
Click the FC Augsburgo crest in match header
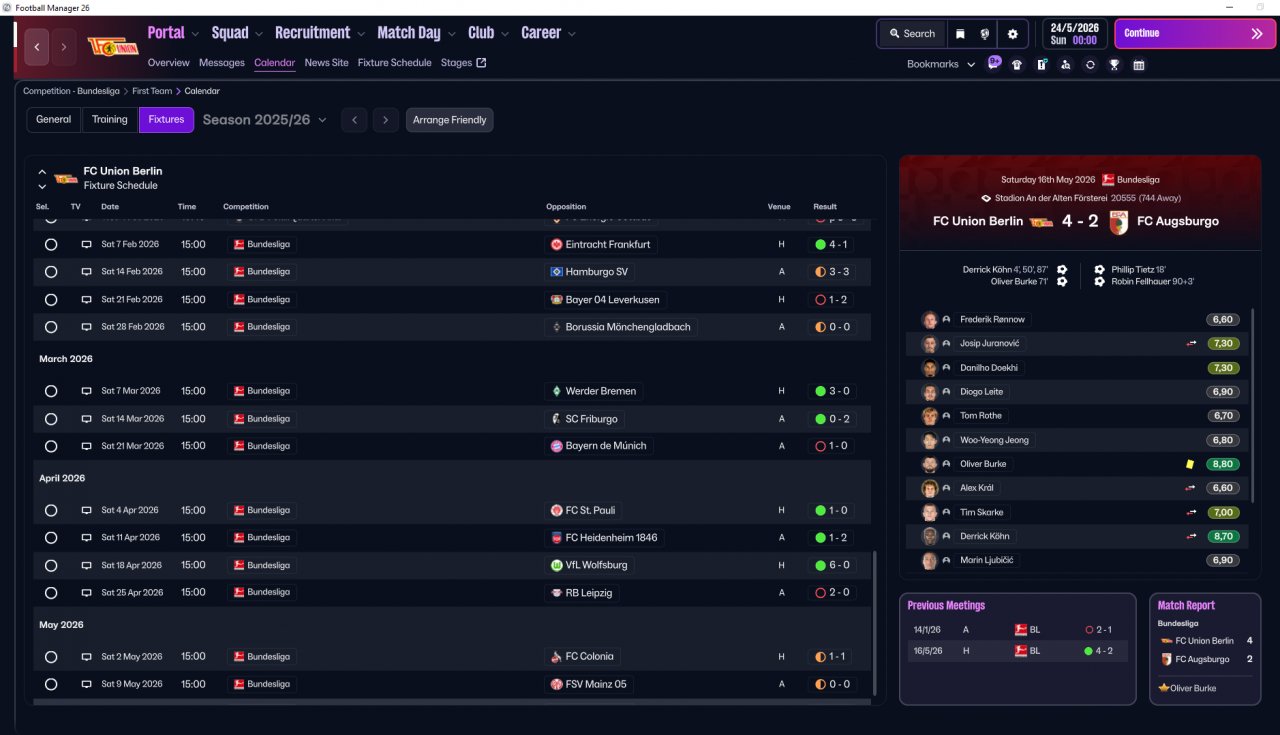[1118, 221]
